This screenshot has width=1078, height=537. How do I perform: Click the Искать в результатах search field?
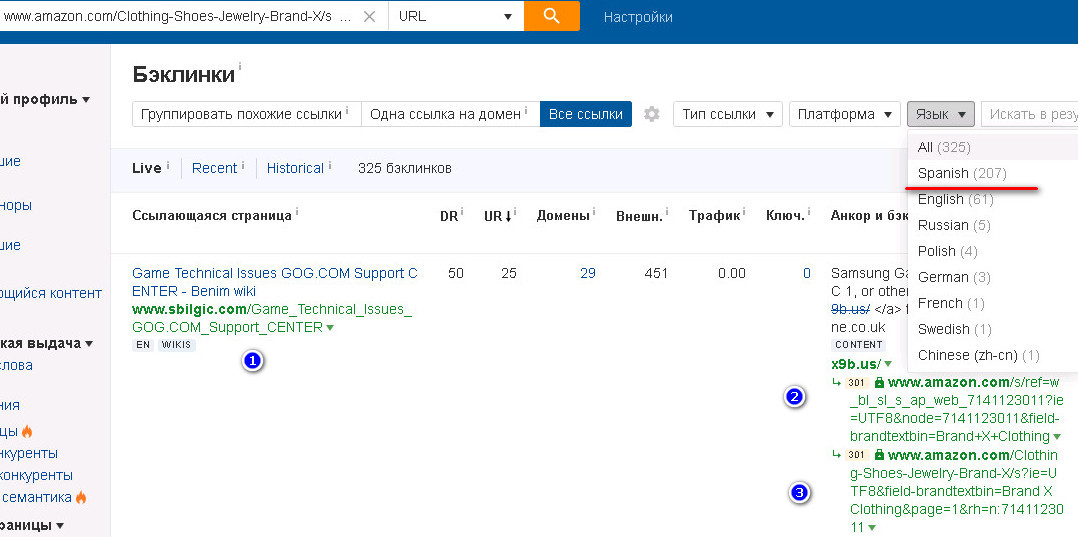pyautogui.click(x=1029, y=114)
